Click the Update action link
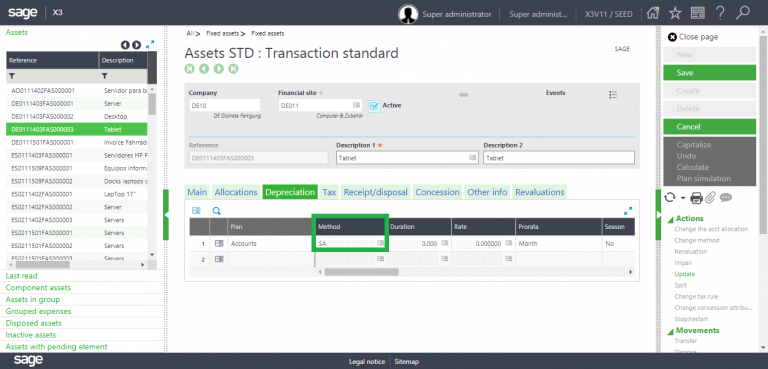768x369 pixels. [x=684, y=274]
